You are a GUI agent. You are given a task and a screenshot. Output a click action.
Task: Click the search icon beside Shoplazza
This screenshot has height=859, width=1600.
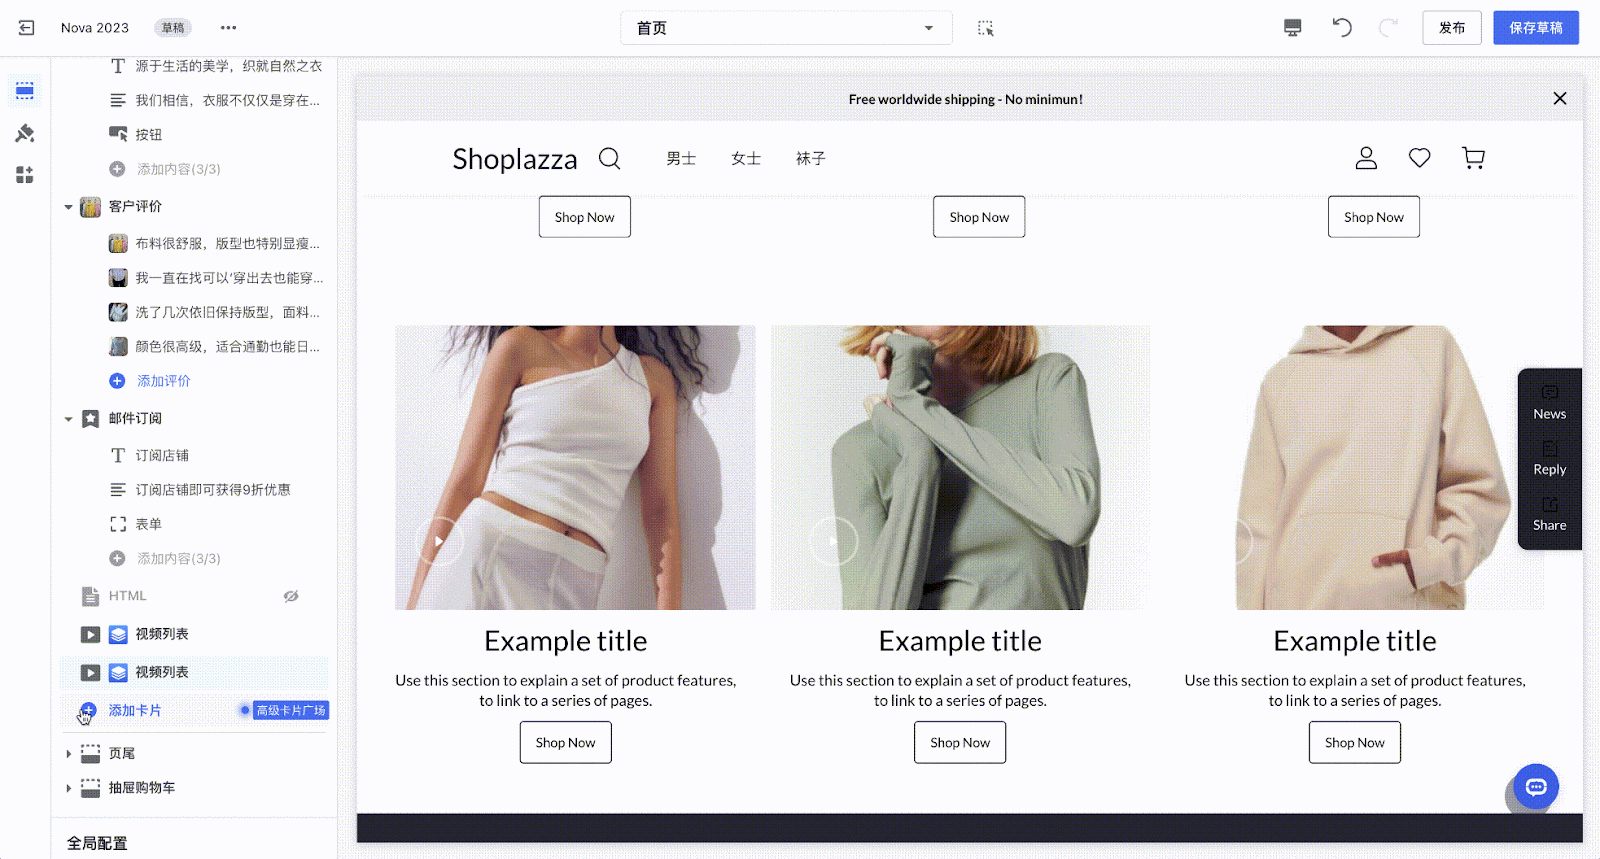(610, 159)
